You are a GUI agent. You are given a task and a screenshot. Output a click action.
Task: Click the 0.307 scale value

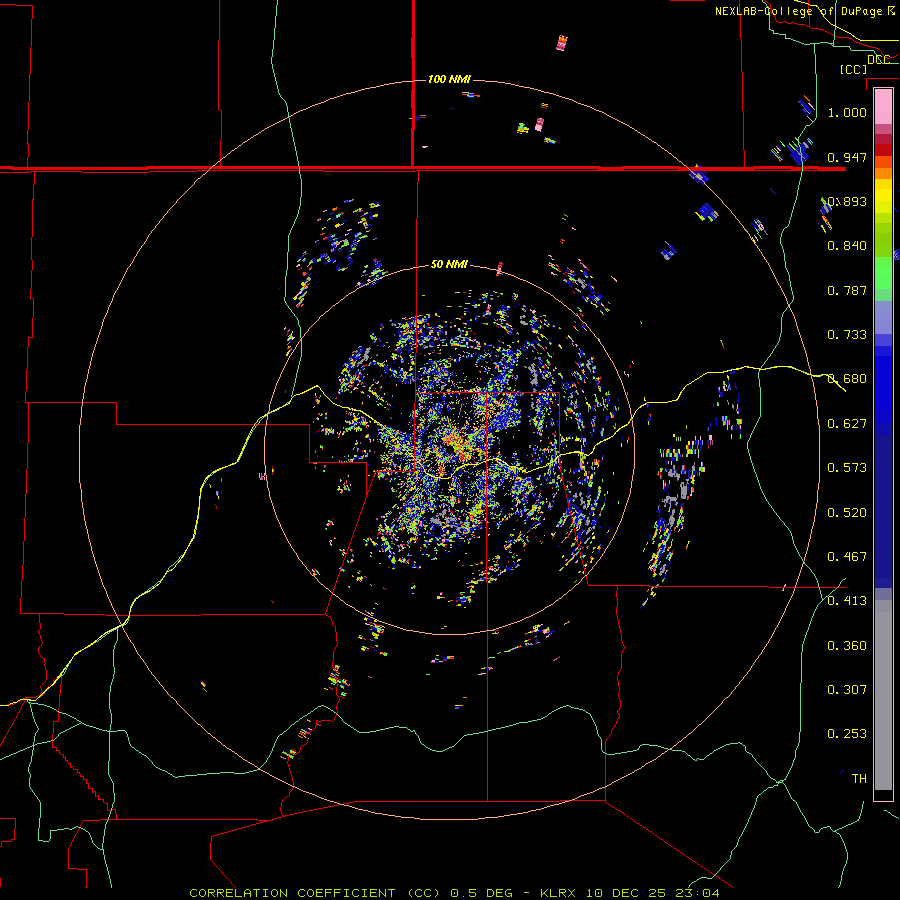[x=847, y=690]
